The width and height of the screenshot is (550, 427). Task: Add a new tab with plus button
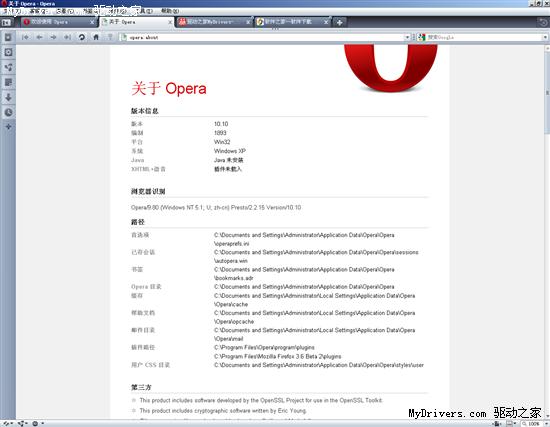coord(339,22)
